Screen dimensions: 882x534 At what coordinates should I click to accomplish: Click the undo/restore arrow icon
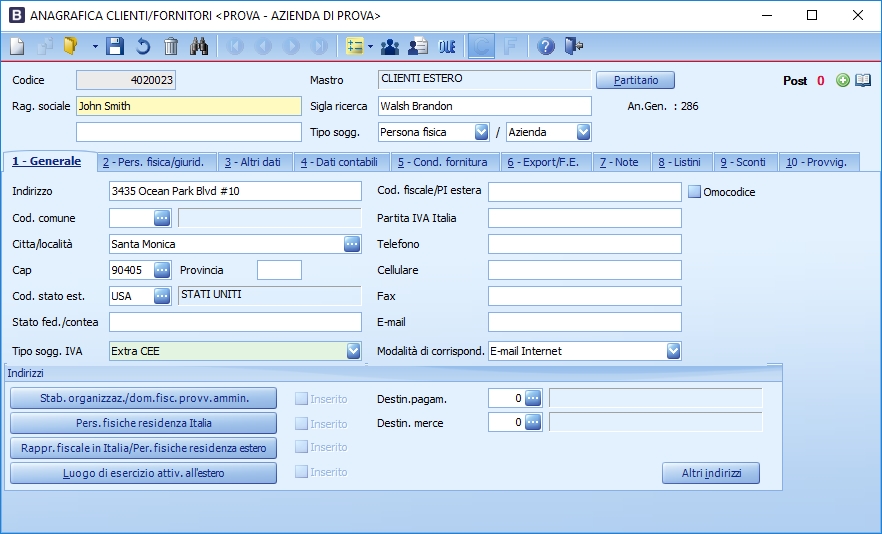(143, 46)
